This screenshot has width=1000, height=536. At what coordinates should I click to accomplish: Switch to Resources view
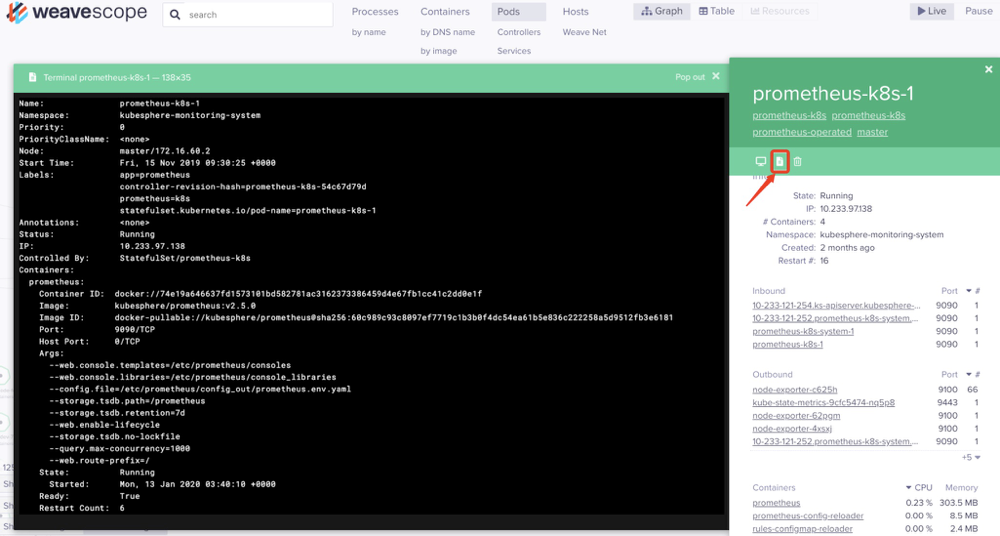780,11
